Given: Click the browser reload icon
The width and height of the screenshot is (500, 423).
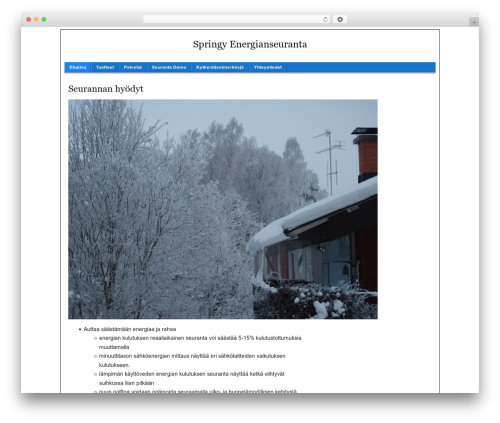Looking at the screenshot, I should tap(325, 19).
